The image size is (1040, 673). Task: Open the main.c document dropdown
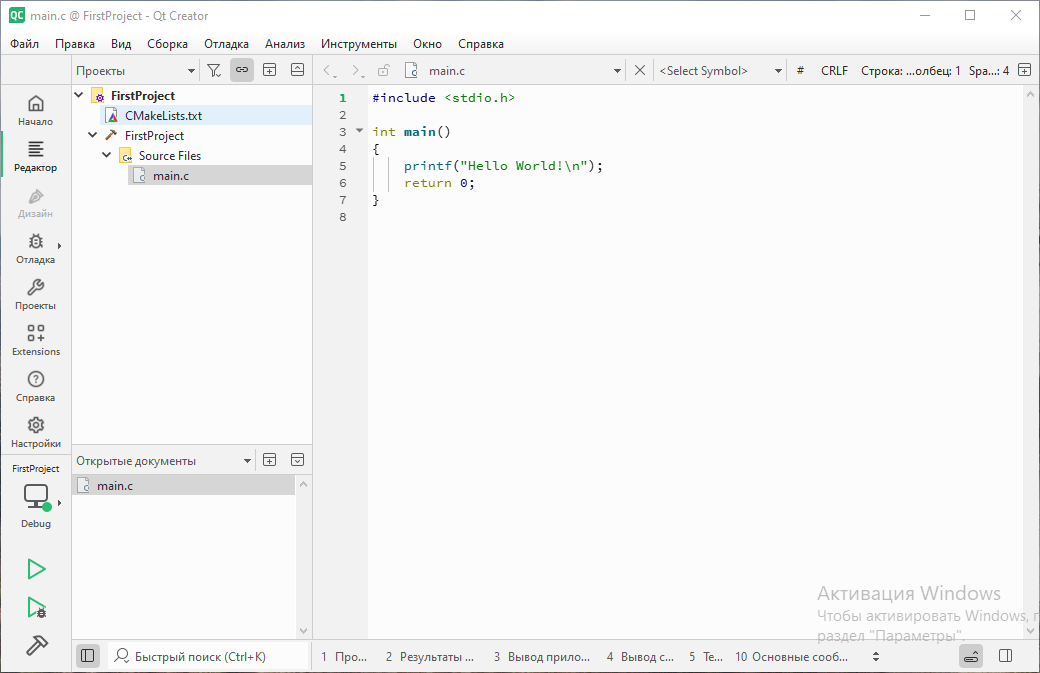coord(513,70)
